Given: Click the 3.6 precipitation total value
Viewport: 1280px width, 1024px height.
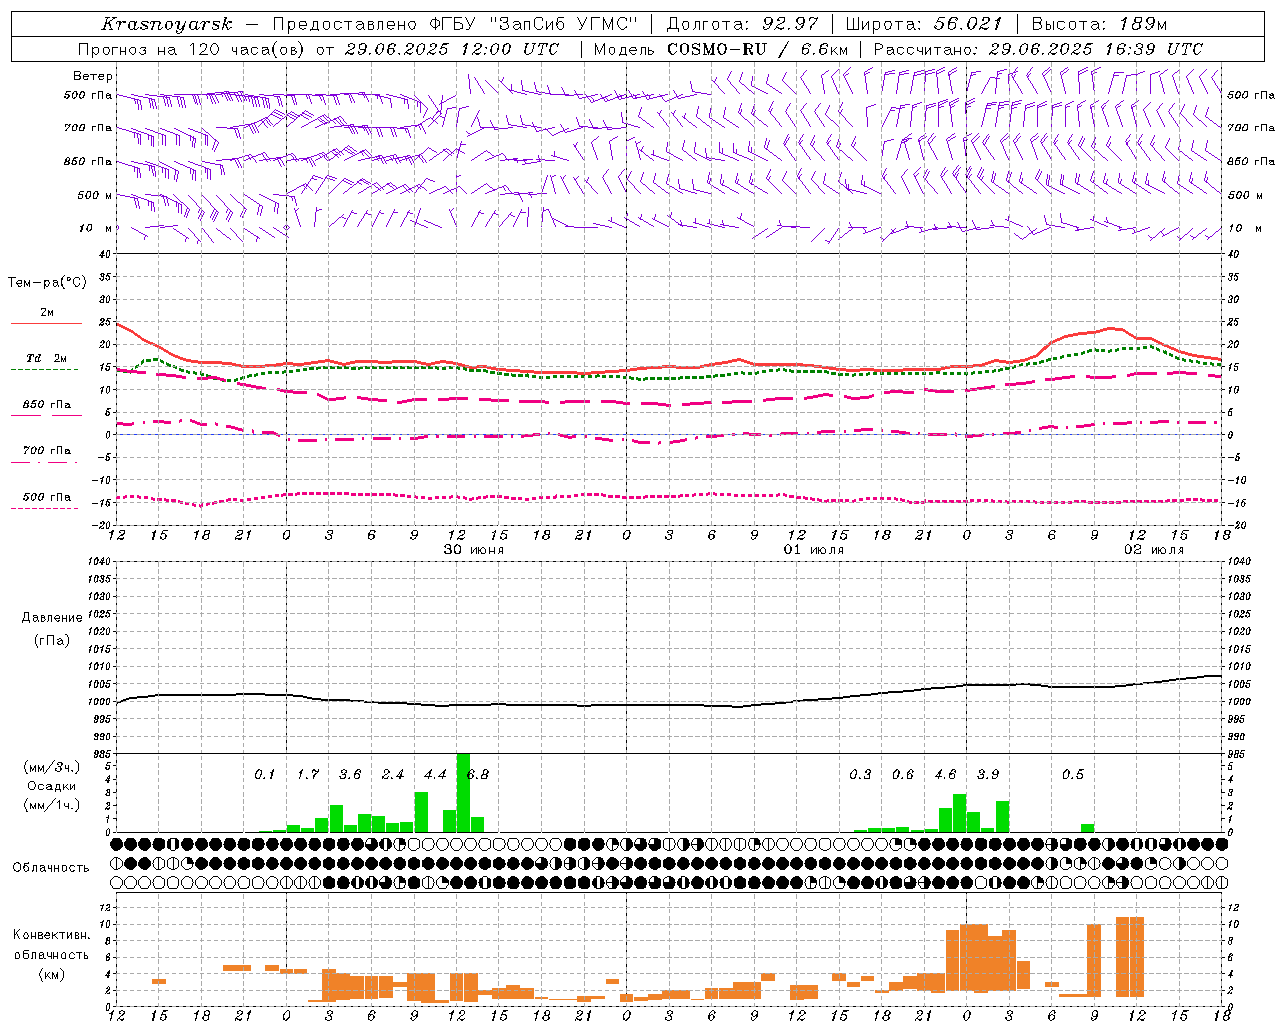Looking at the screenshot, I should [x=350, y=774].
